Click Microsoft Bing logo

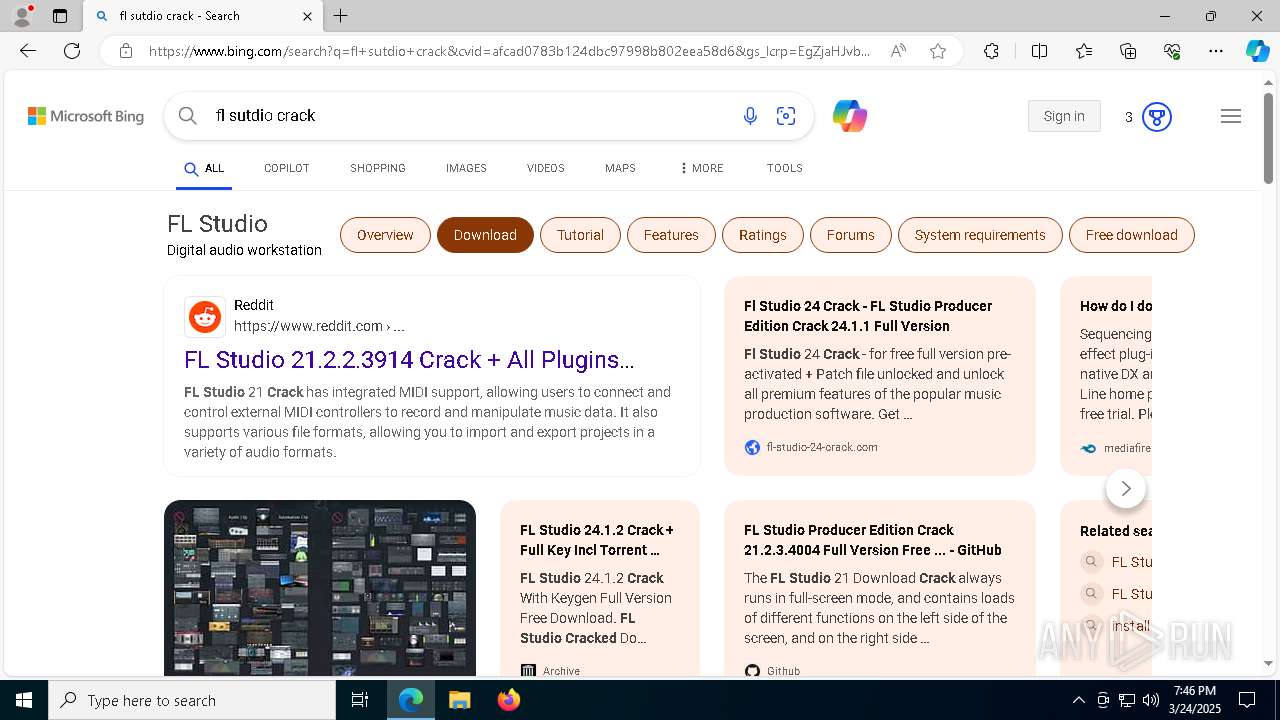tap(86, 117)
